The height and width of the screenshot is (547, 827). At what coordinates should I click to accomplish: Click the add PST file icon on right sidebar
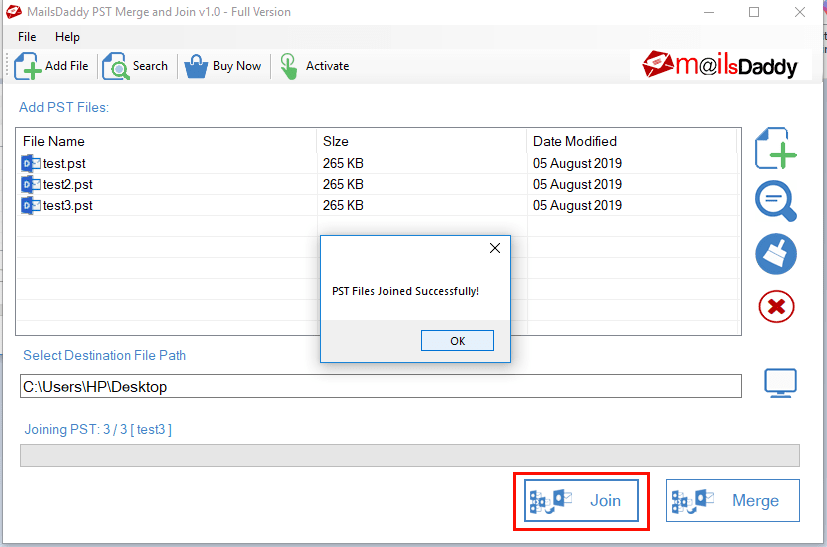pyautogui.click(x=775, y=148)
